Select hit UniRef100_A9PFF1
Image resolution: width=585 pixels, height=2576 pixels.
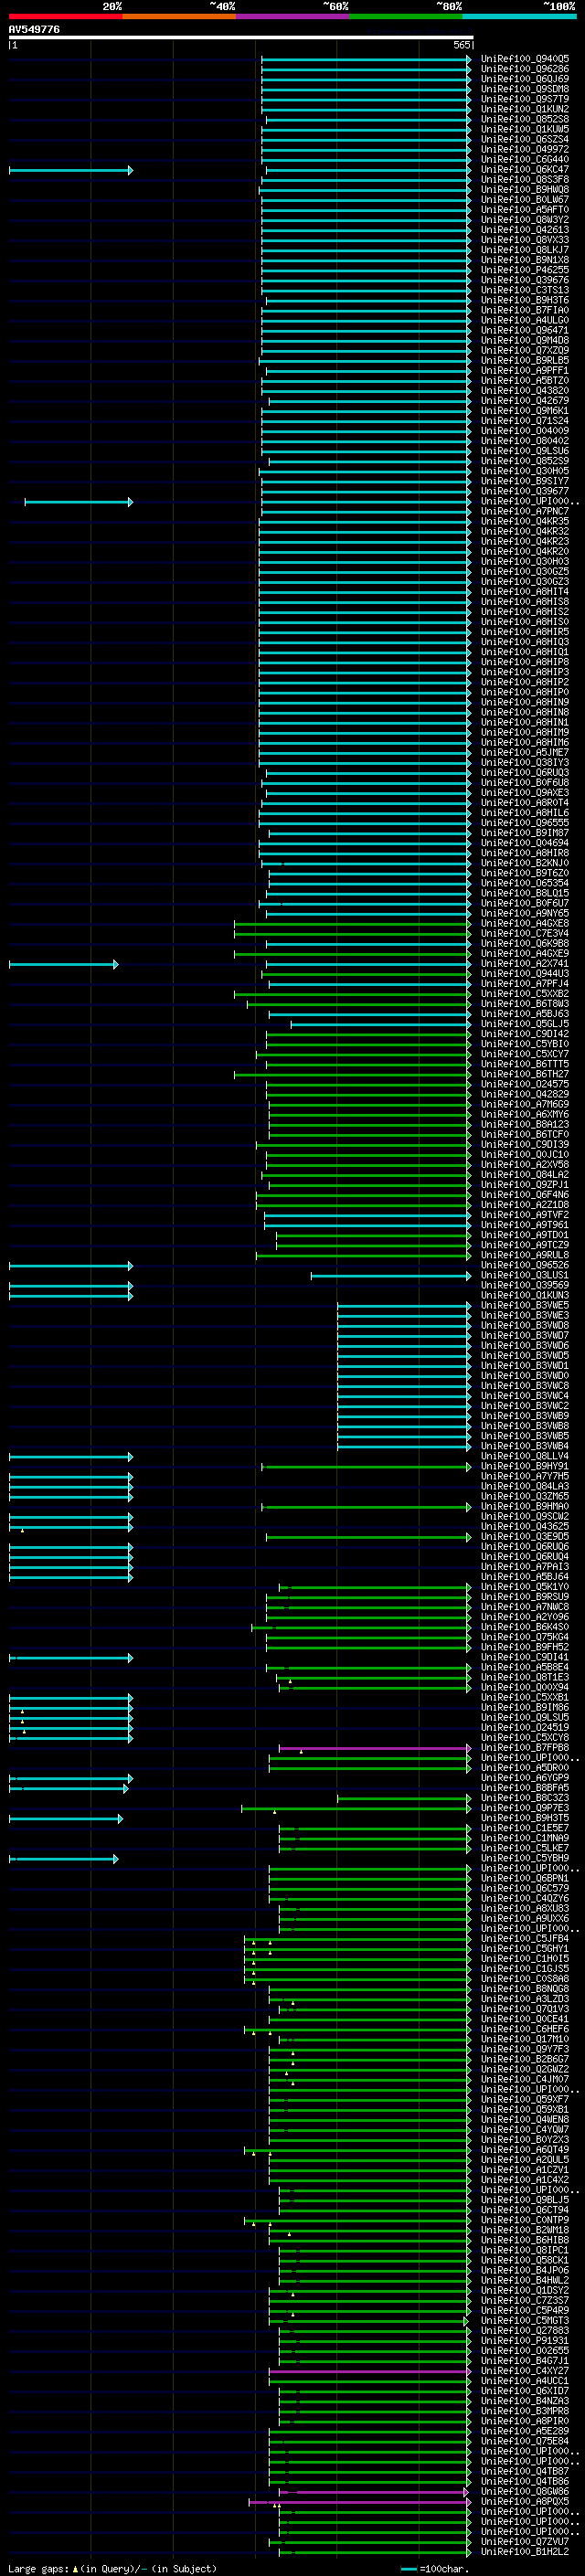click(525, 370)
